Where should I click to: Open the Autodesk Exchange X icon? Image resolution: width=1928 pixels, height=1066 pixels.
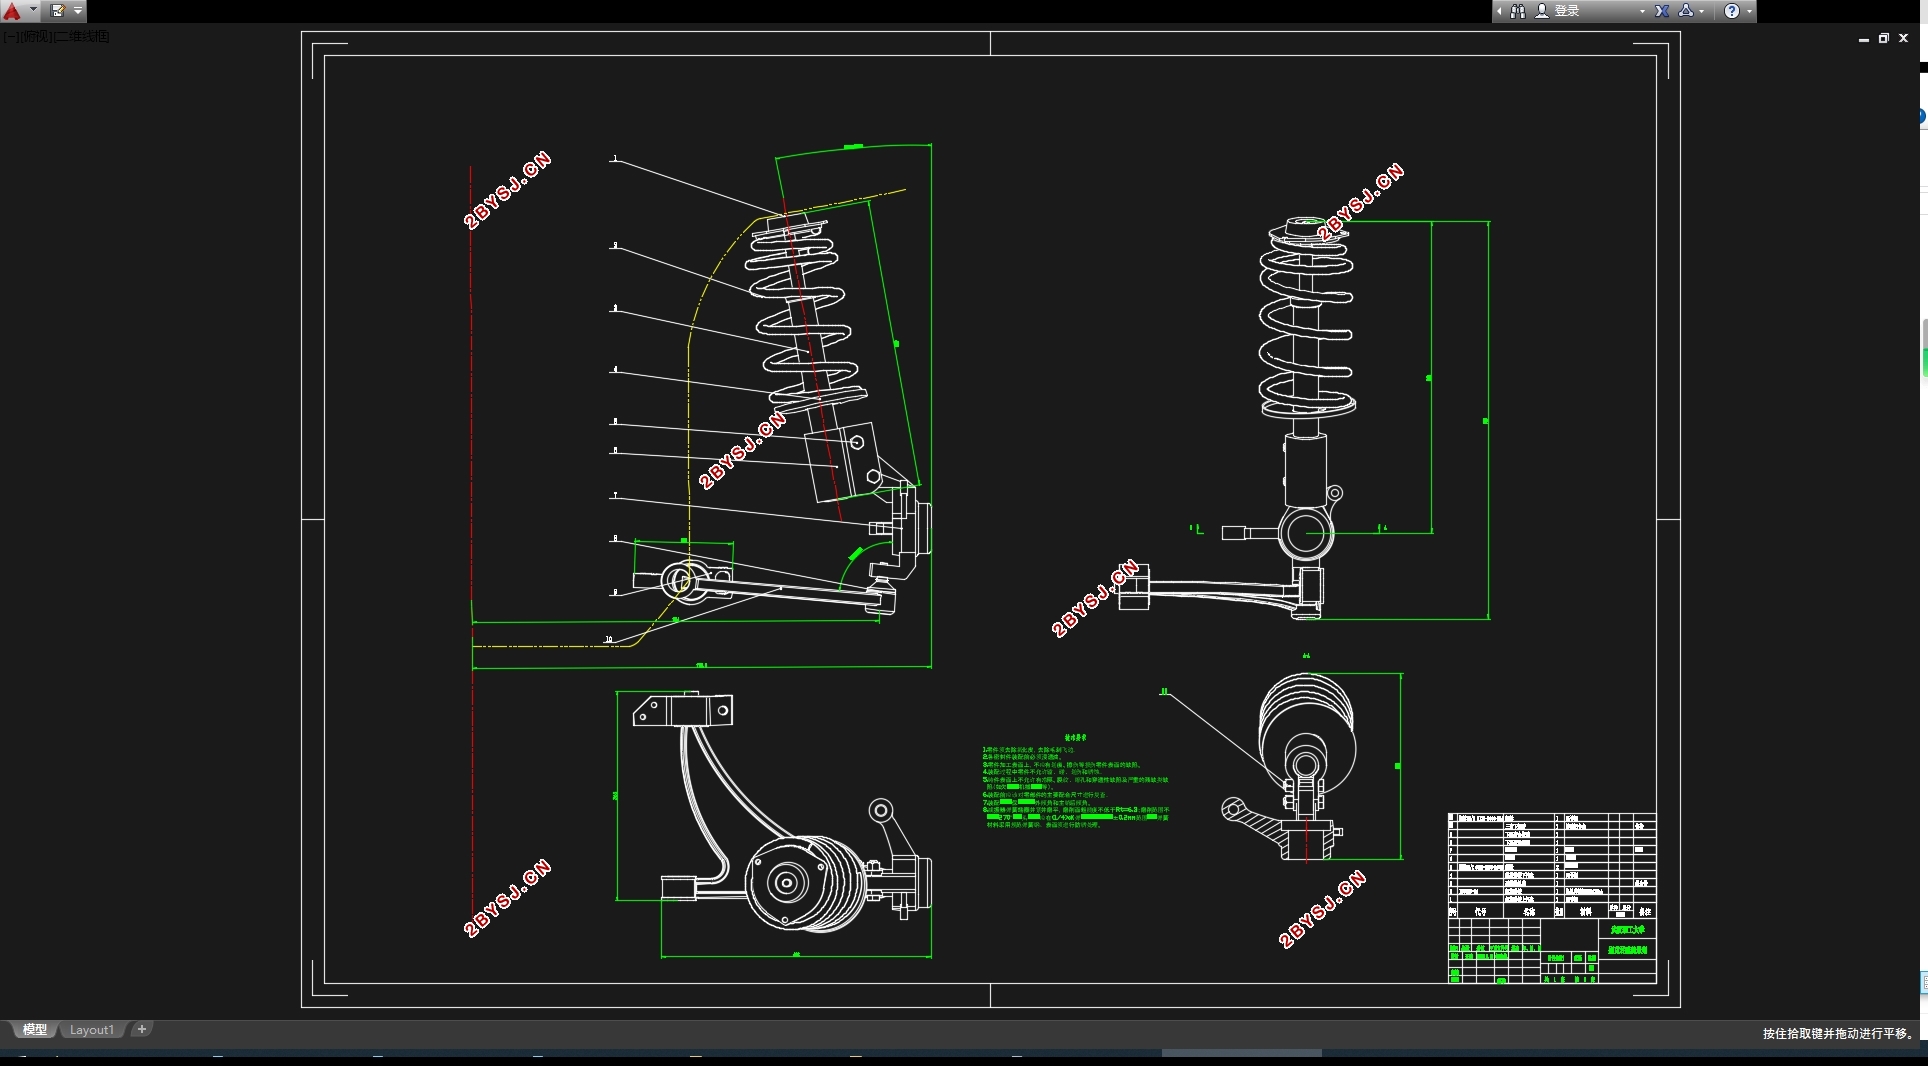tap(1662, 11)
